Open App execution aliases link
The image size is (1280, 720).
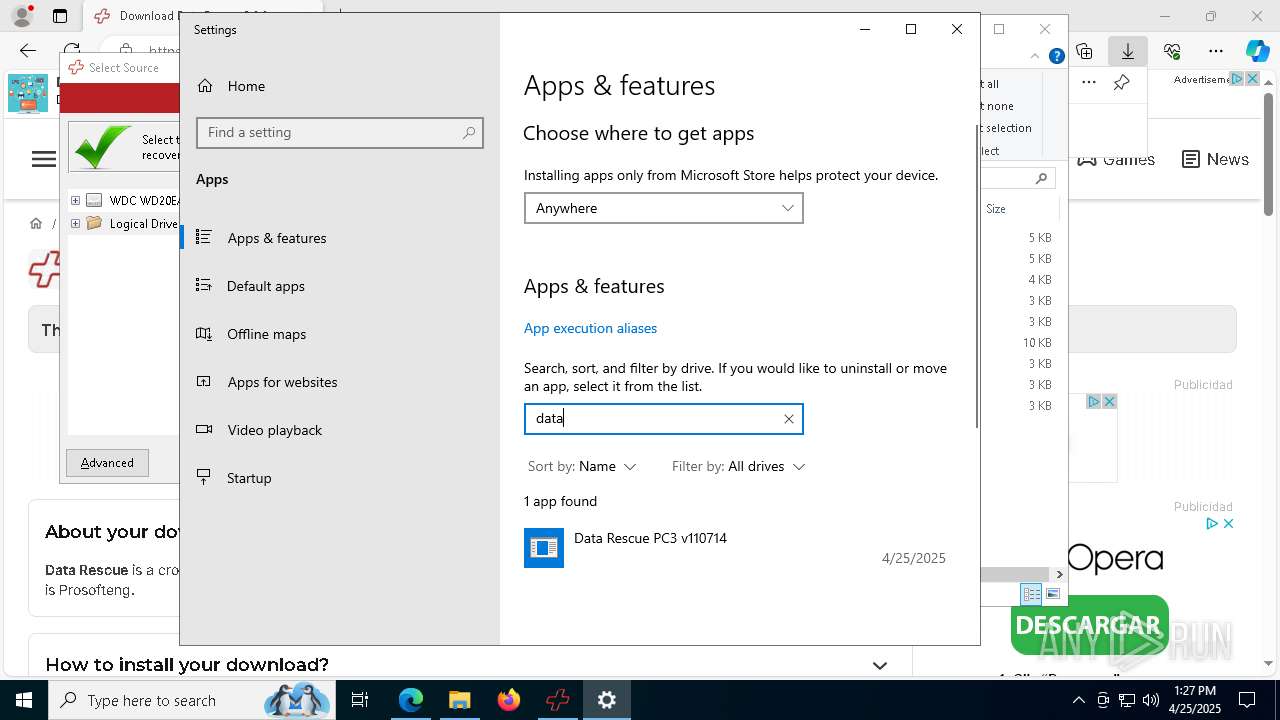pos(590,328)
